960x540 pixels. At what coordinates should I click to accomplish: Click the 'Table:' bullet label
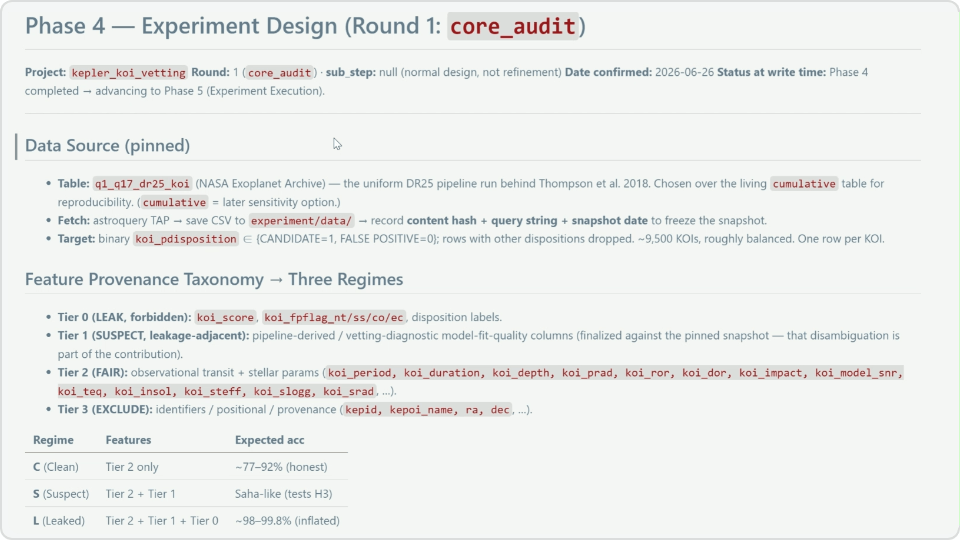(73, 184)
